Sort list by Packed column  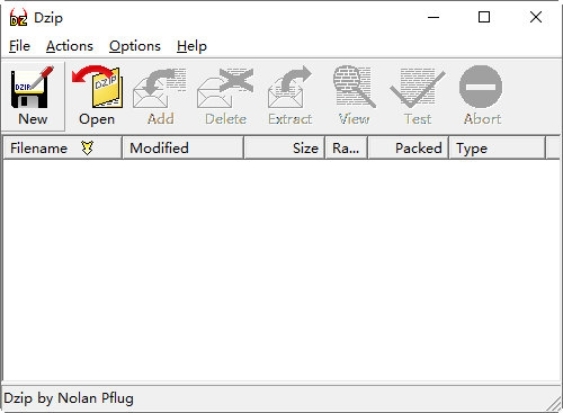click(x=408, y=148)
